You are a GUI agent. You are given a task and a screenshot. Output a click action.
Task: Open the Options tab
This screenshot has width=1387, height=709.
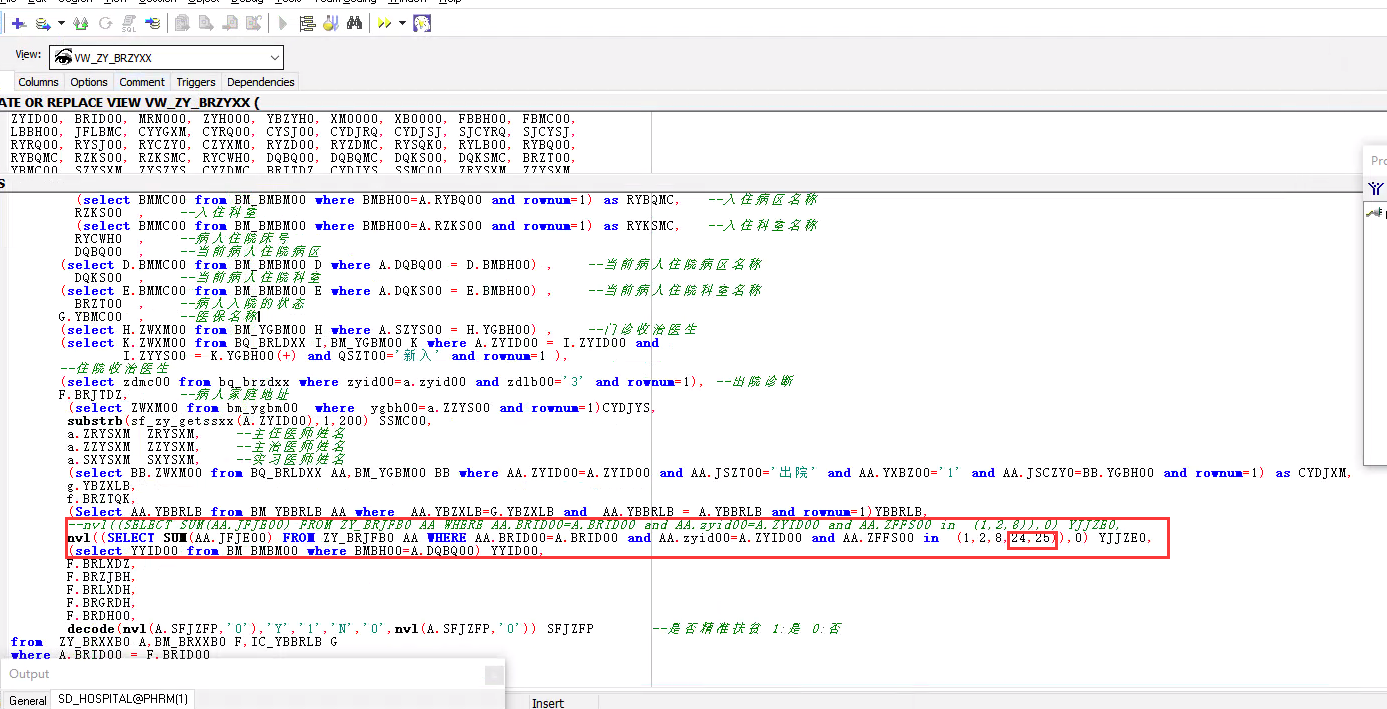point(89,82)
